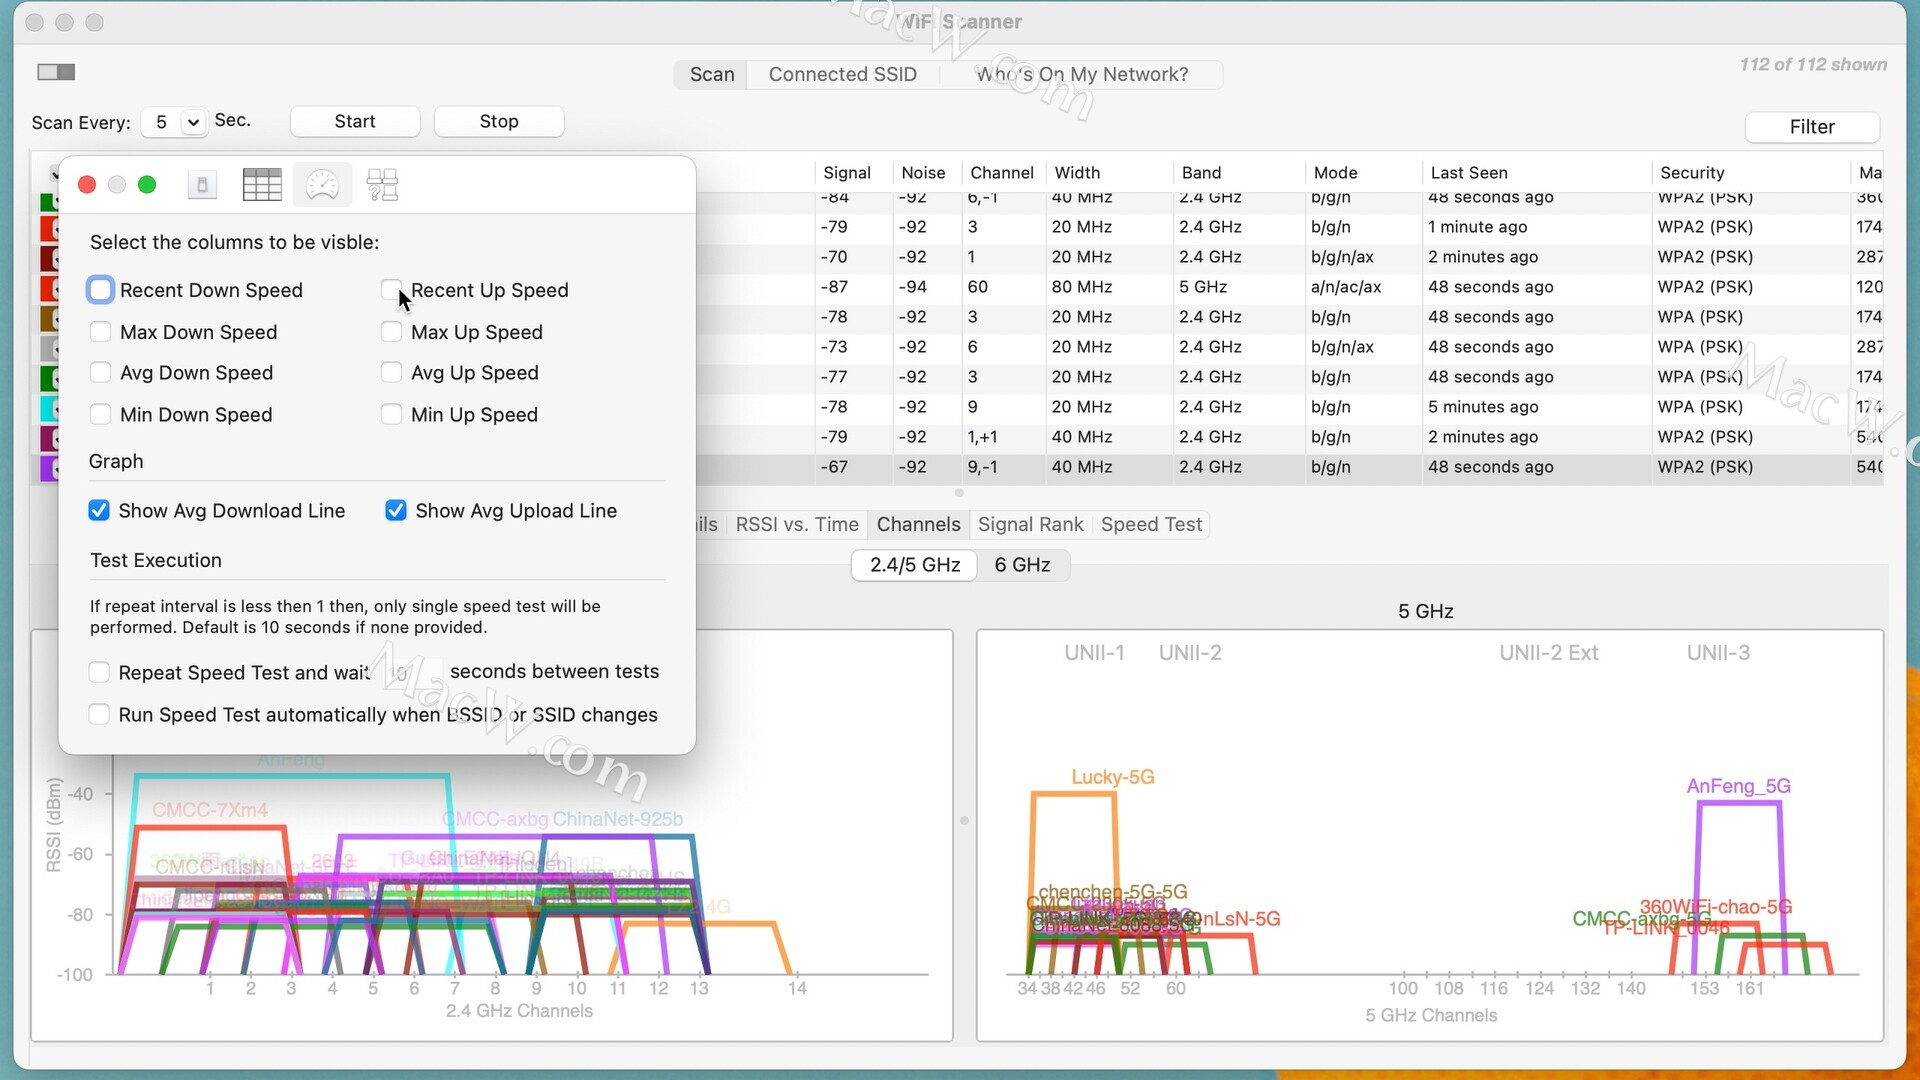Viewport: 1920px width, 1080px height.
Task: Open the Signal Rank tab
Action: [1030, 525]
